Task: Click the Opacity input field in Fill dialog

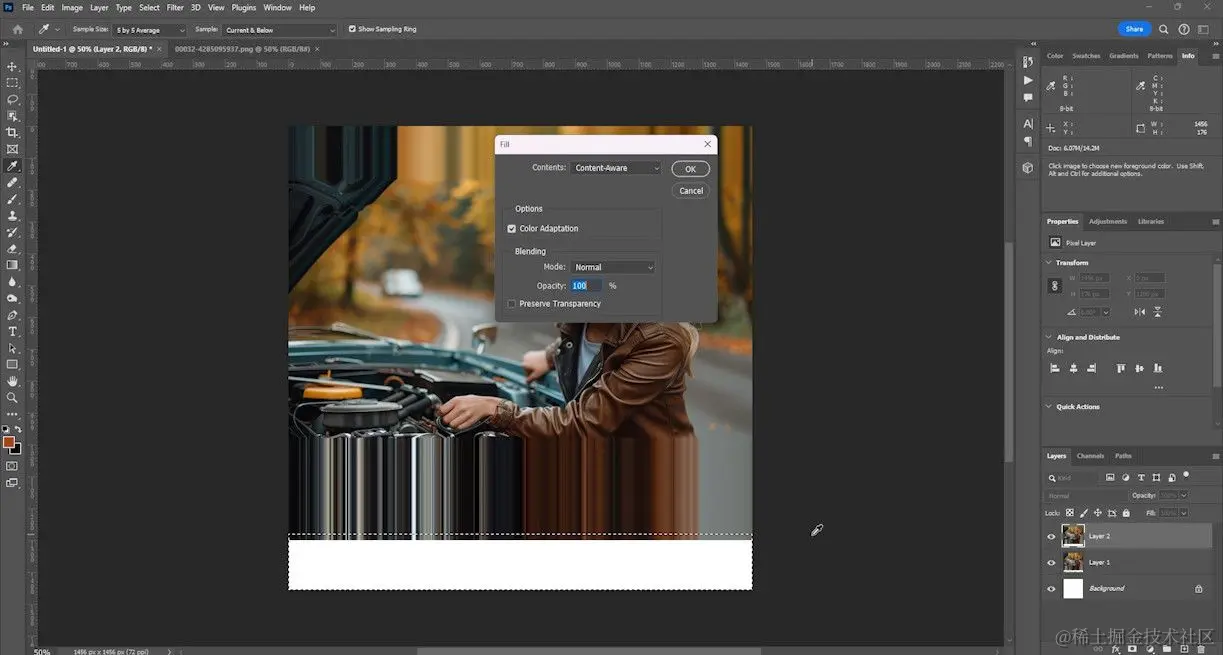Action: click(586, 286)
